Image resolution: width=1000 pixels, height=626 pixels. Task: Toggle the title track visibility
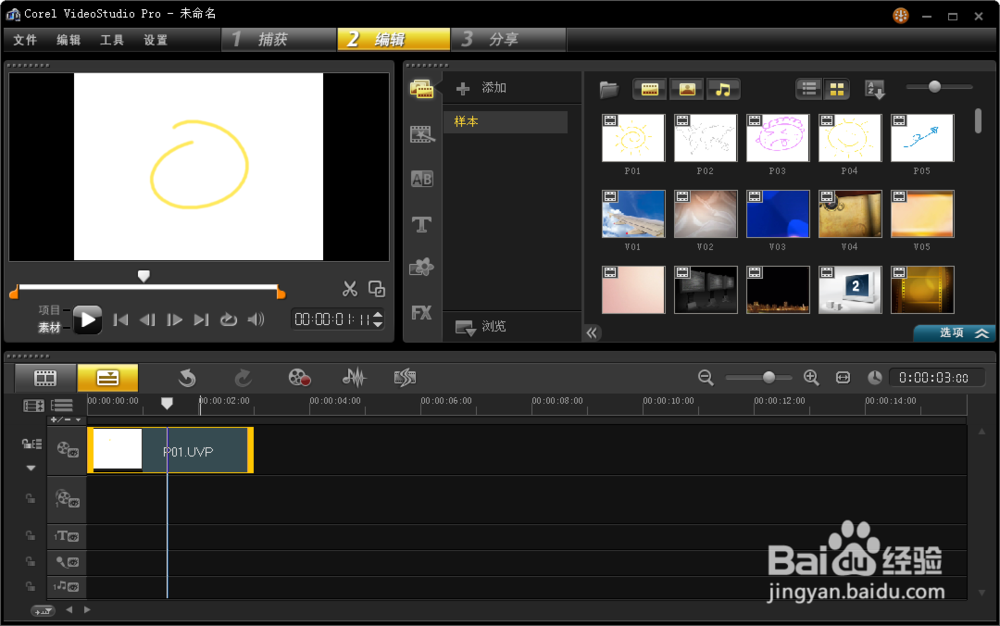tap(67, 536)
